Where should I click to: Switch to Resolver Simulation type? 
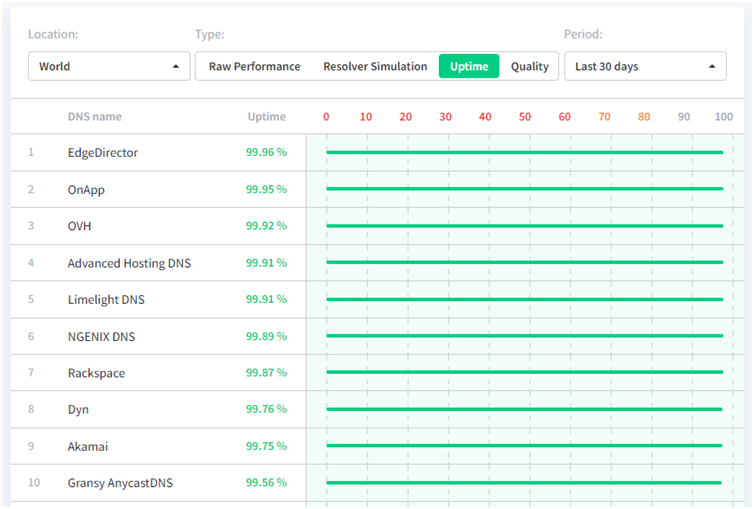tap(375, 66)
